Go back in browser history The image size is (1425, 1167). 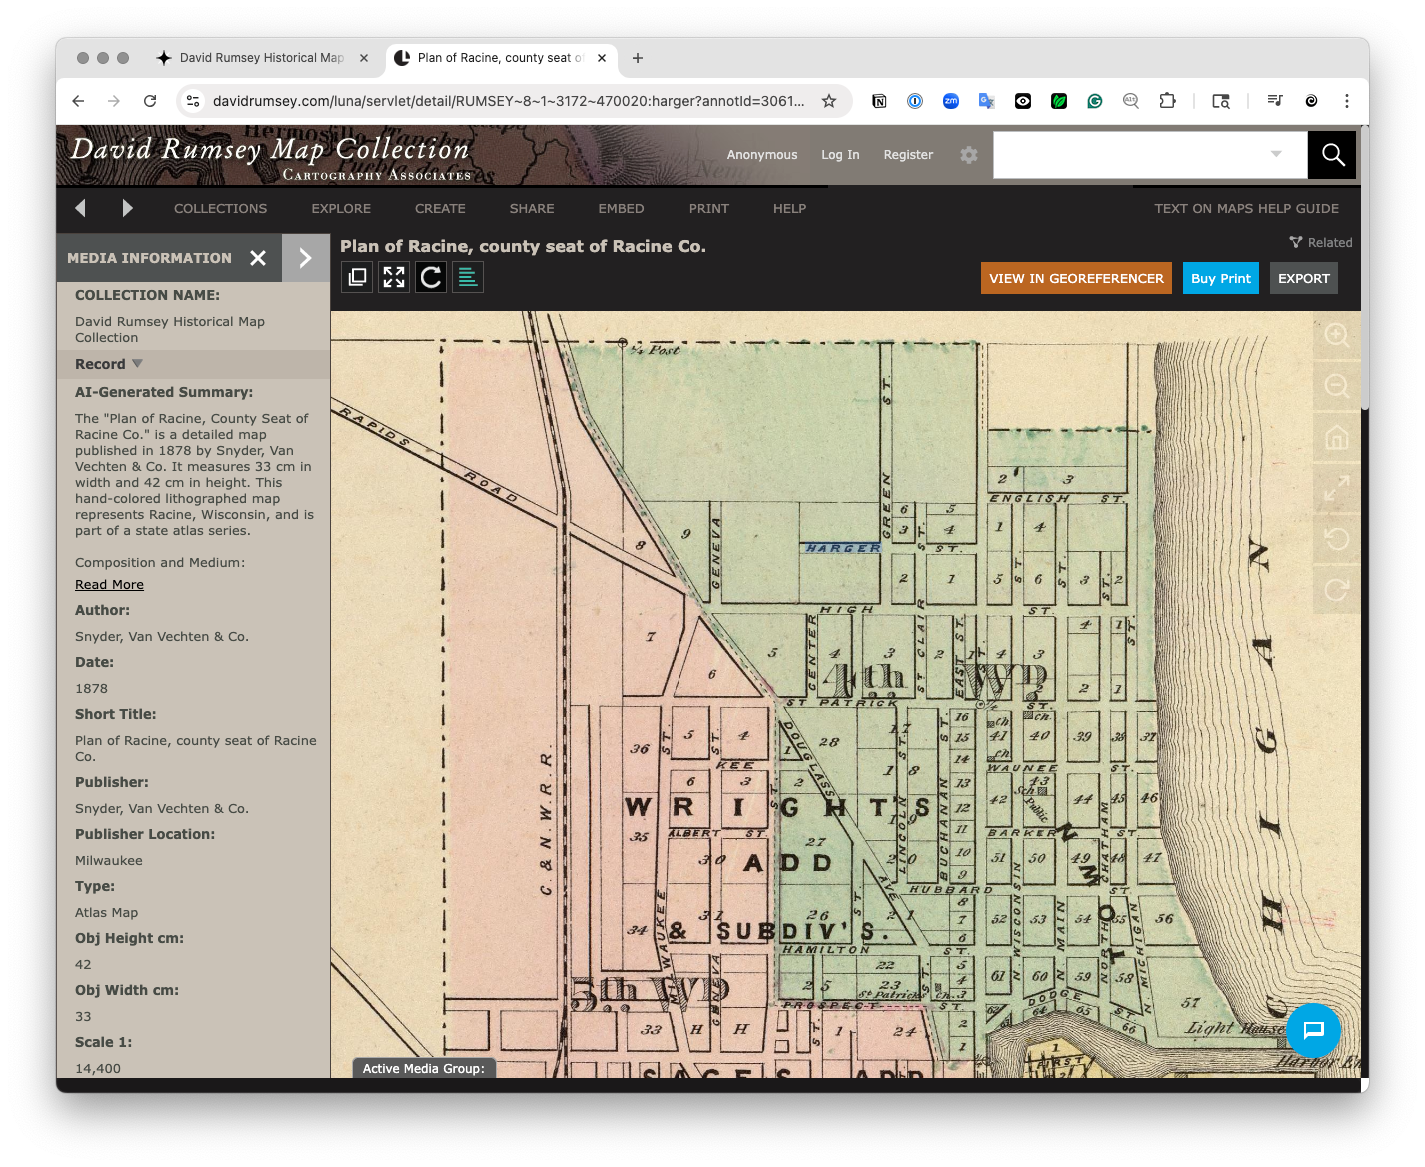pos(78,101)
